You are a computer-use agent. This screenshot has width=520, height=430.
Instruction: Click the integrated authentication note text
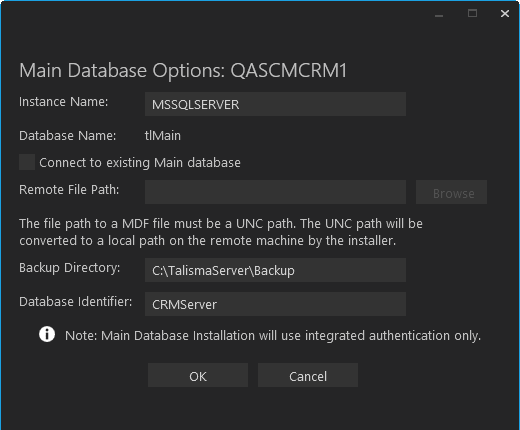tap(273, 336)
